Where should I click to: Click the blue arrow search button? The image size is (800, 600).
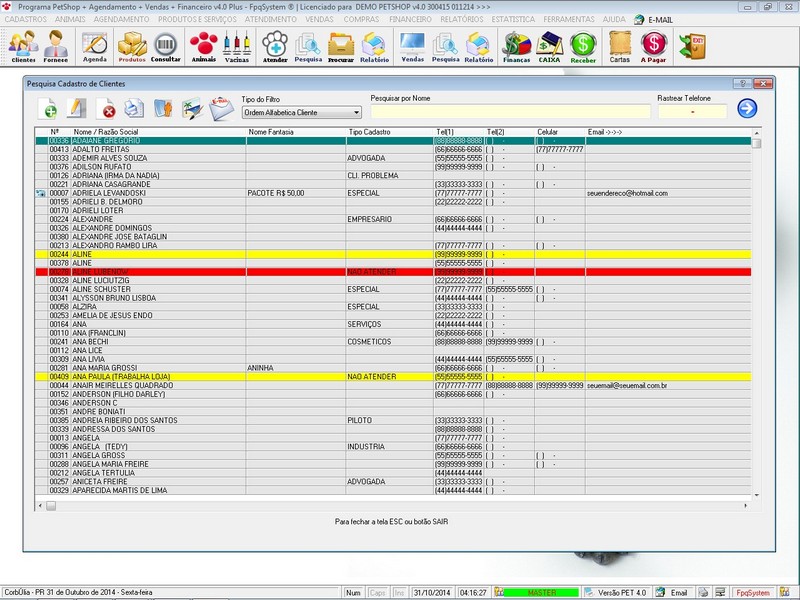[747, 109]
